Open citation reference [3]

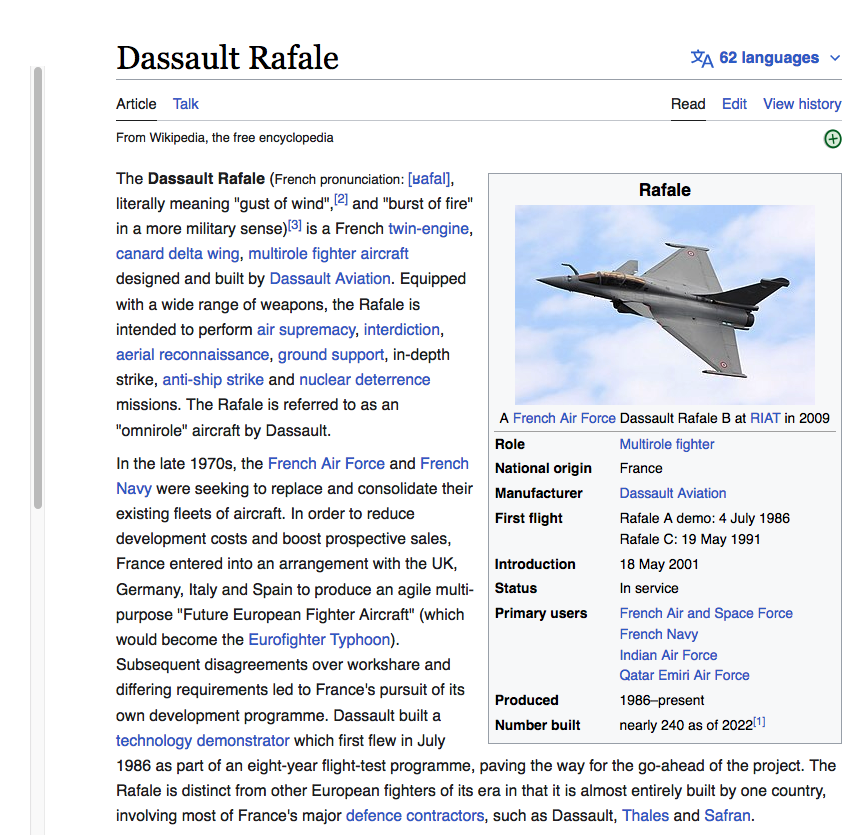(295, 225)
